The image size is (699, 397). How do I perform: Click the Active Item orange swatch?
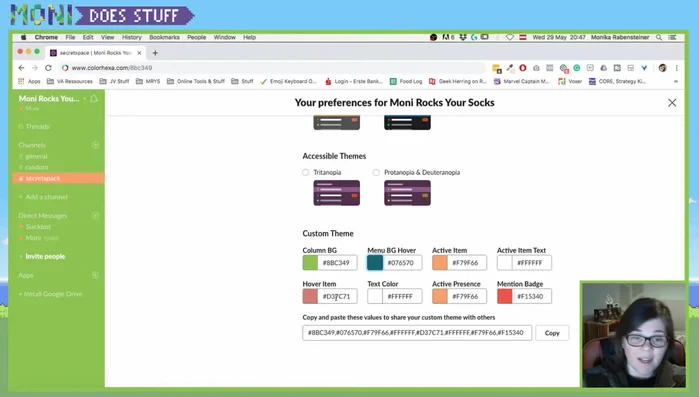tap(440, 263)
